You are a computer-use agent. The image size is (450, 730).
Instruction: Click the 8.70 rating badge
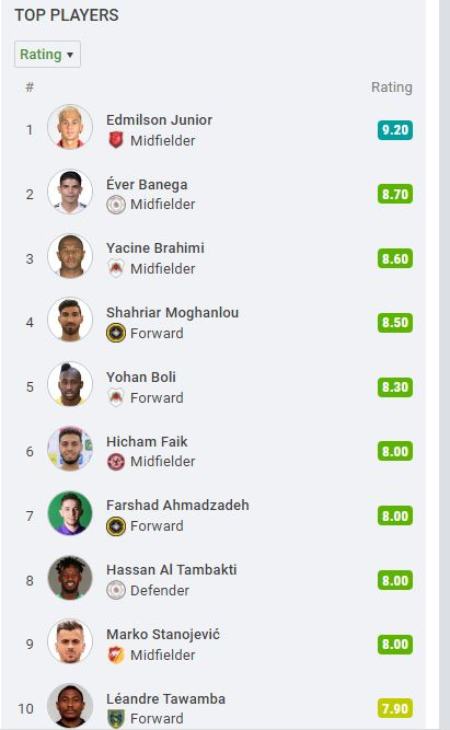395,194
